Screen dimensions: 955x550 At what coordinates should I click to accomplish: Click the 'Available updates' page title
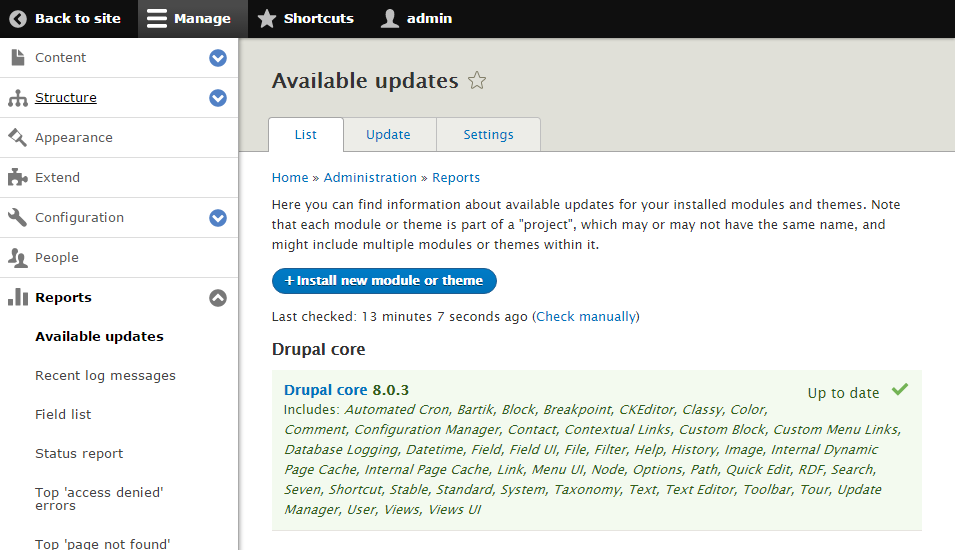point(365,80)
